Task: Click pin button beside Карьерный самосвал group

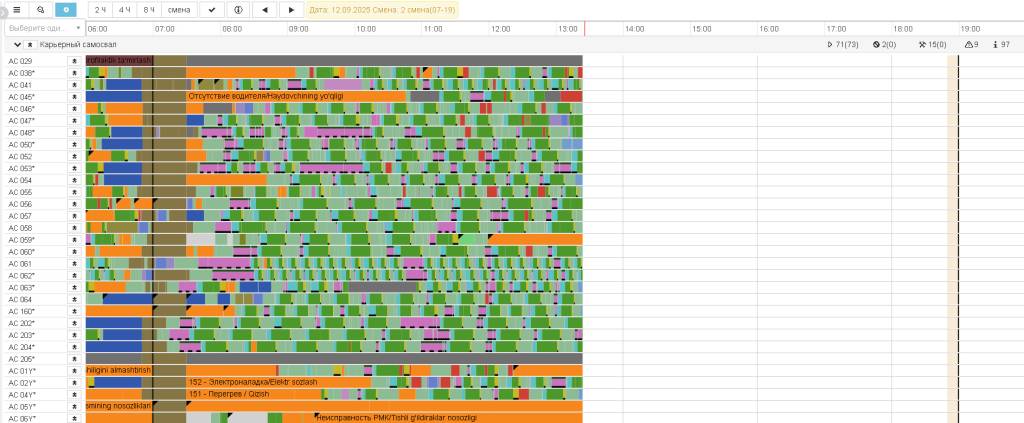Action: click(30, 45)
